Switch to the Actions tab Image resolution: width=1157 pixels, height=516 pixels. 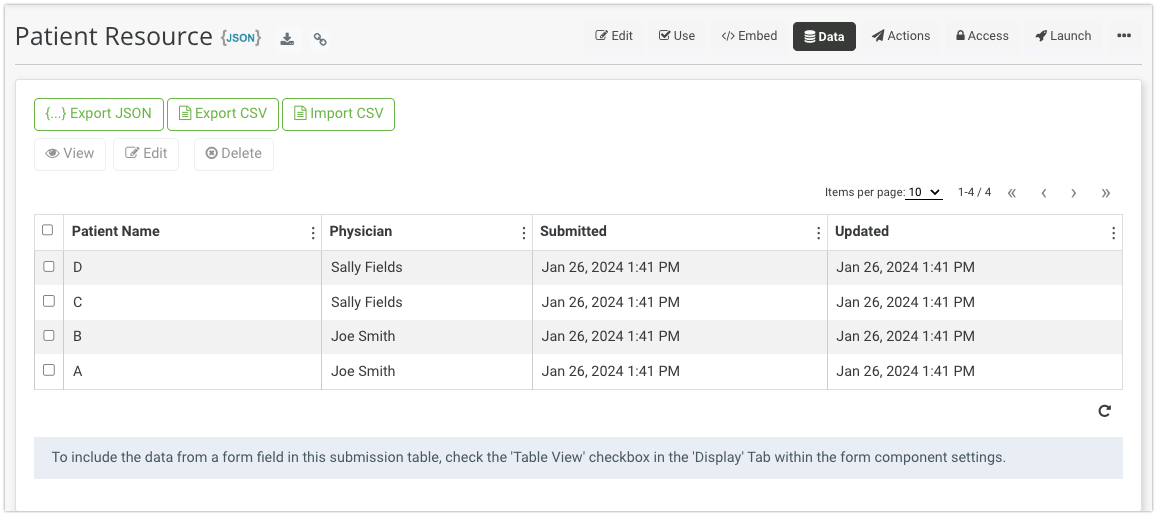[901, 36]
